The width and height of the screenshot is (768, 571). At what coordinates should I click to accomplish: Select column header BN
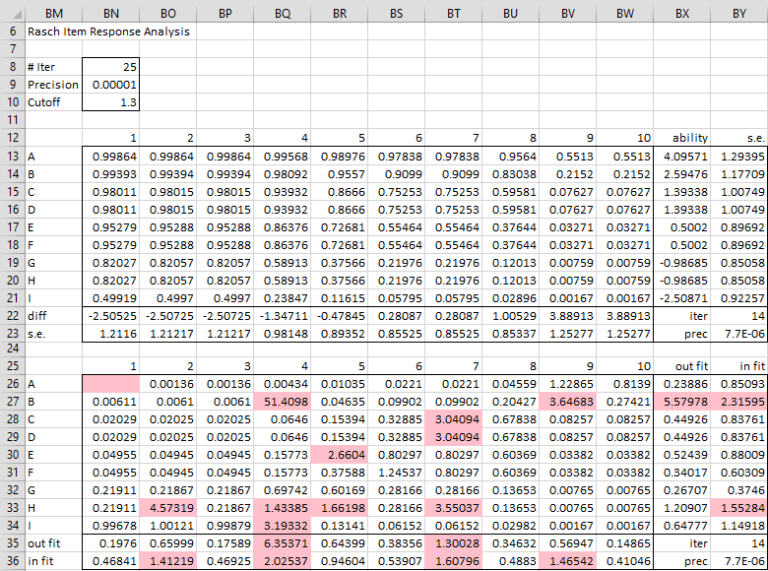111,13
